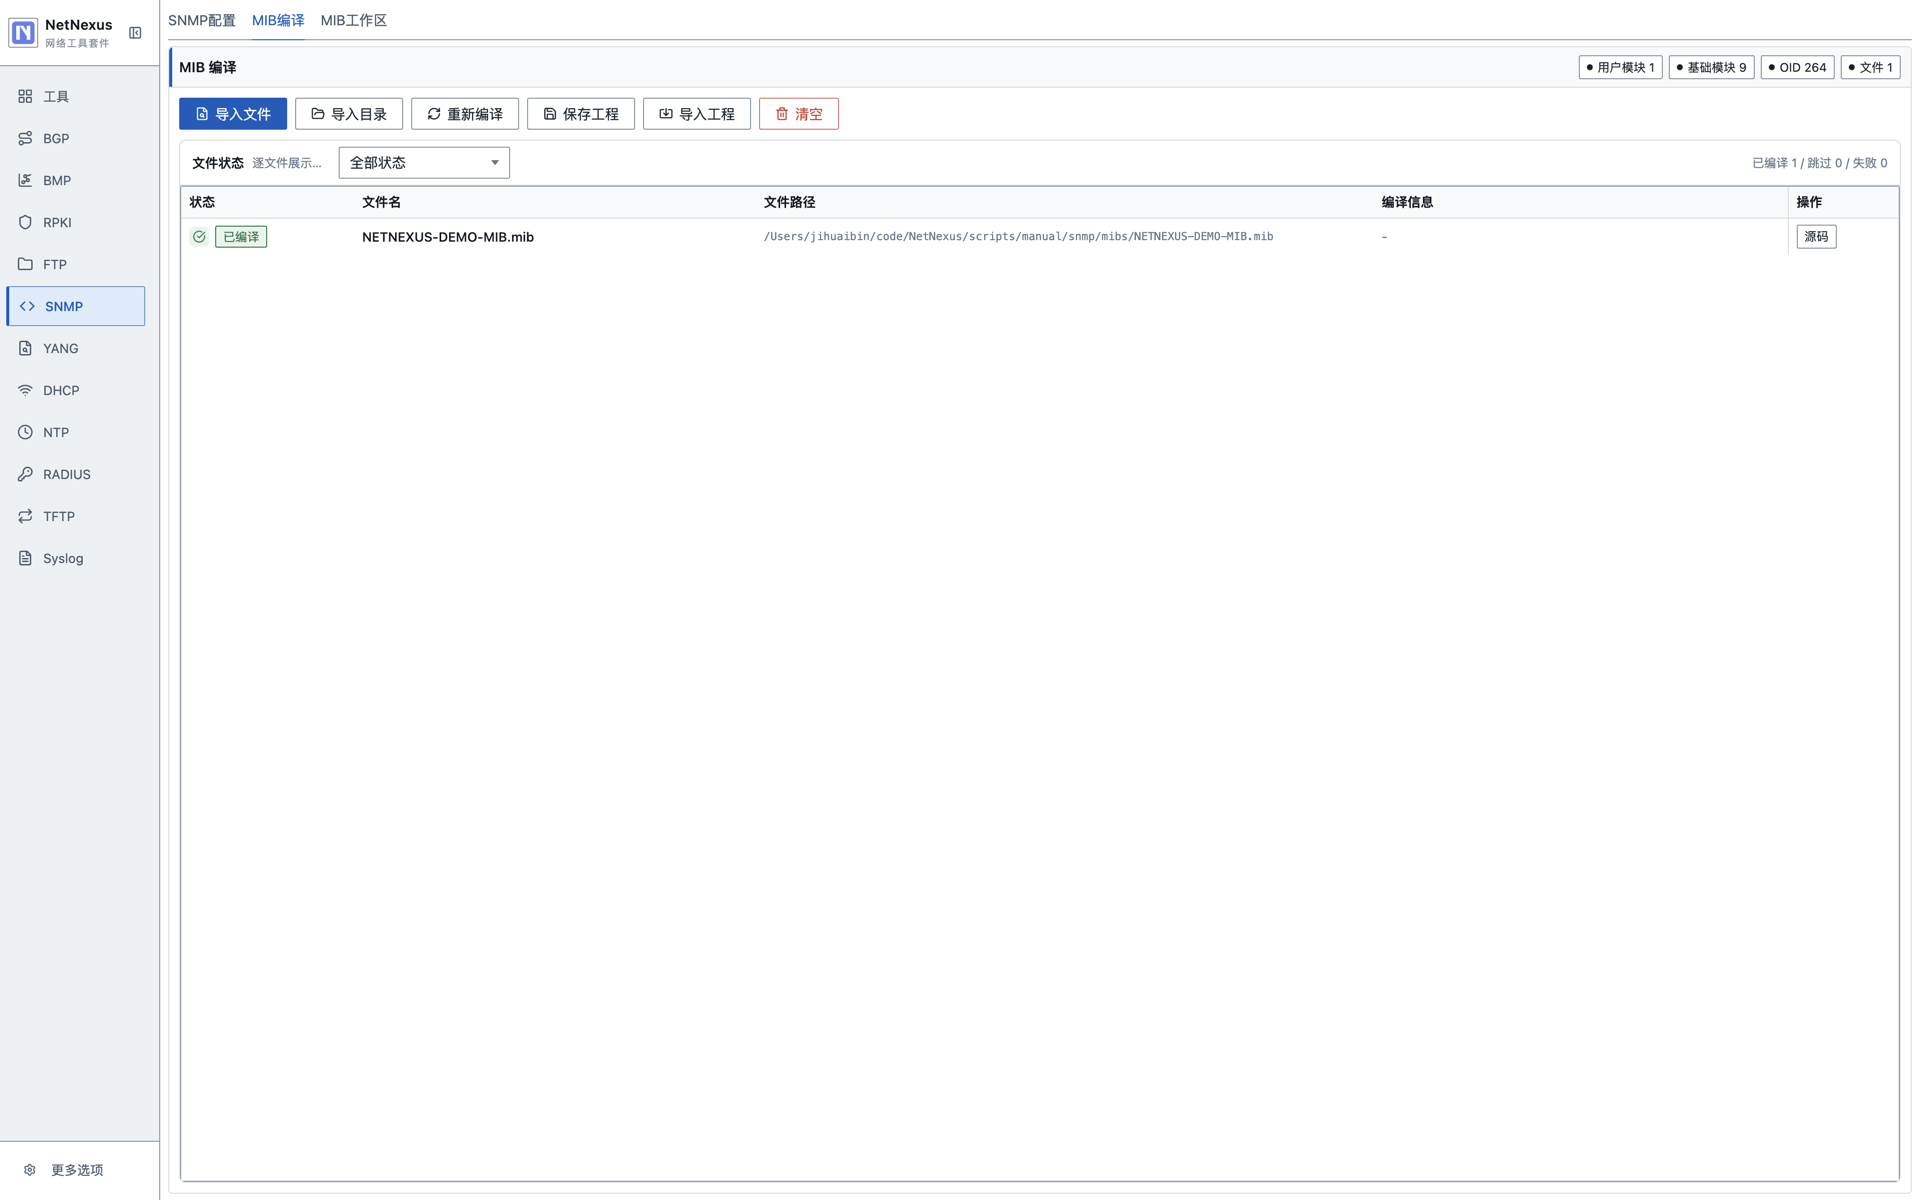Open the 全部状态 status filter dropdown
Screen dimensions: 1920x1200
coord(424,163)
